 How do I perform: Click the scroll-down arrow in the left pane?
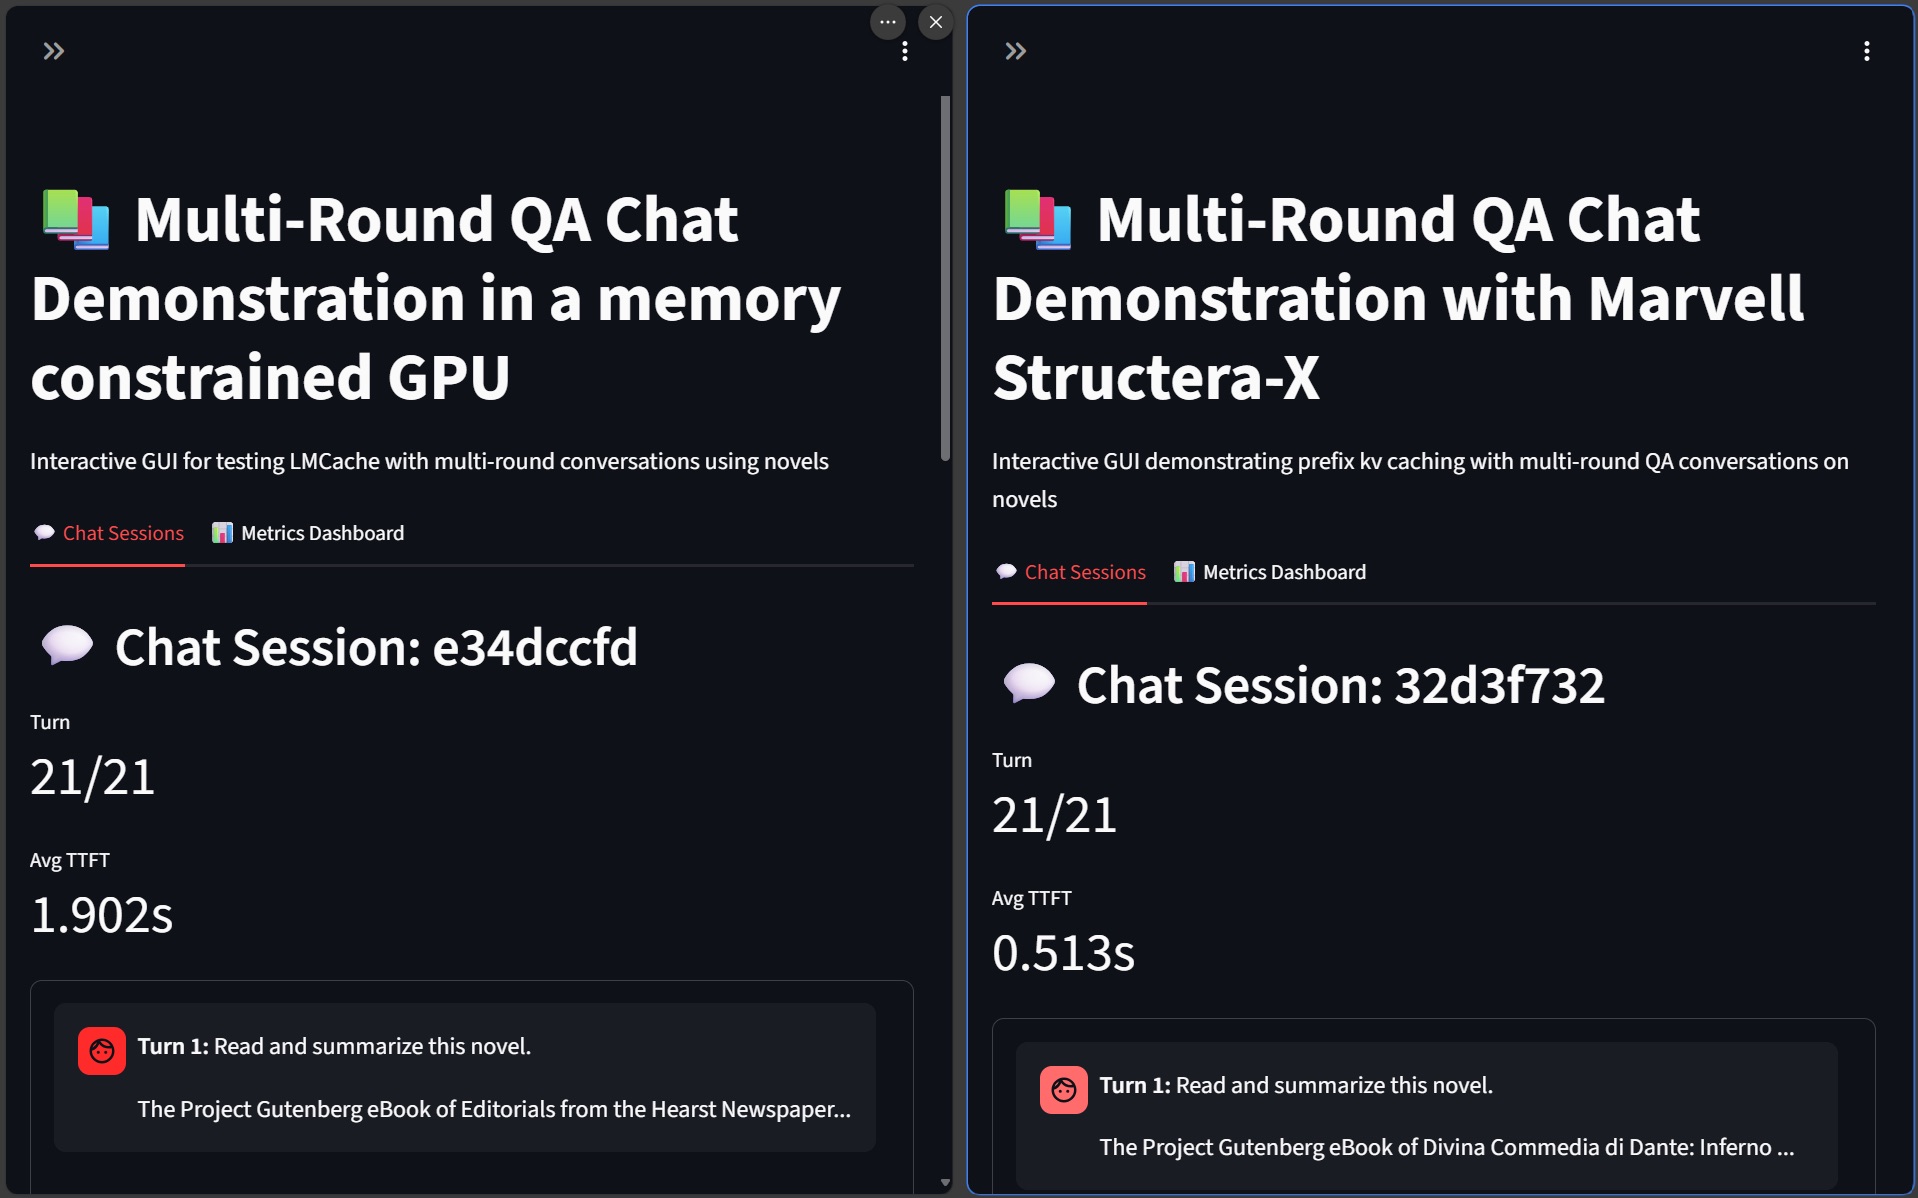pos(945,1183)
